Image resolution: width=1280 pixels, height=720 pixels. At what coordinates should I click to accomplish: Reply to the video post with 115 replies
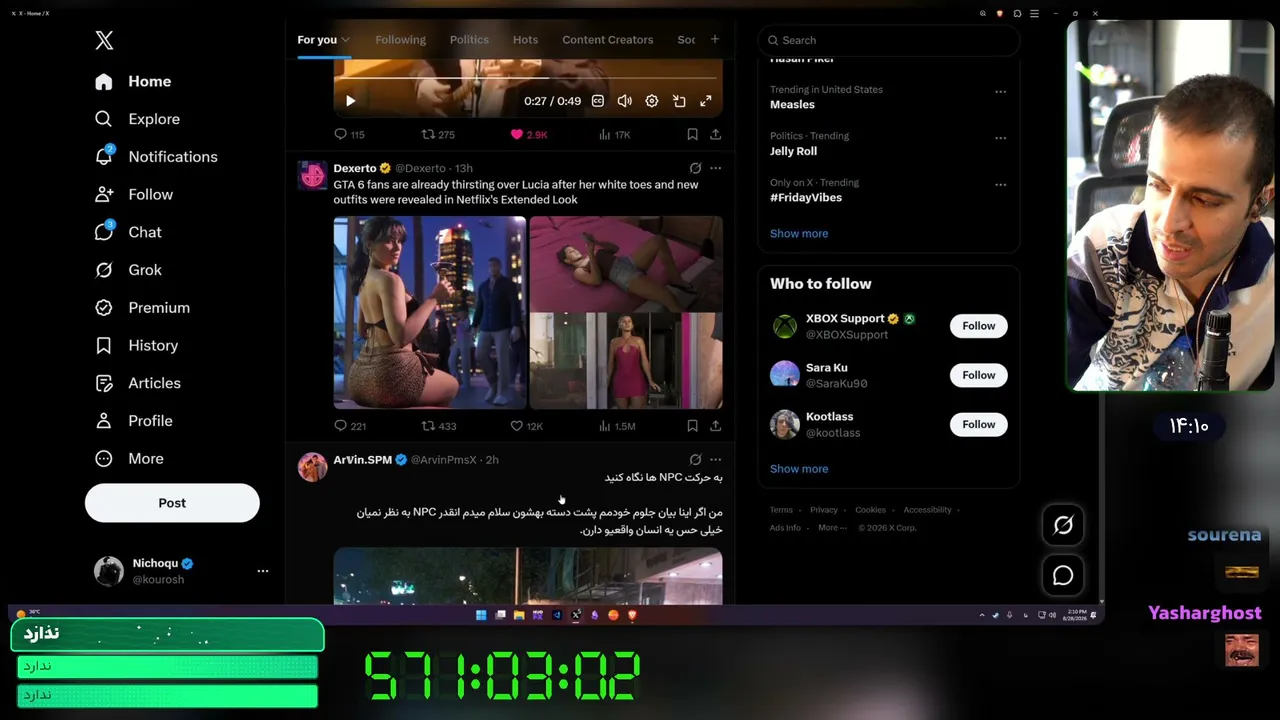[x=349, y=134]
